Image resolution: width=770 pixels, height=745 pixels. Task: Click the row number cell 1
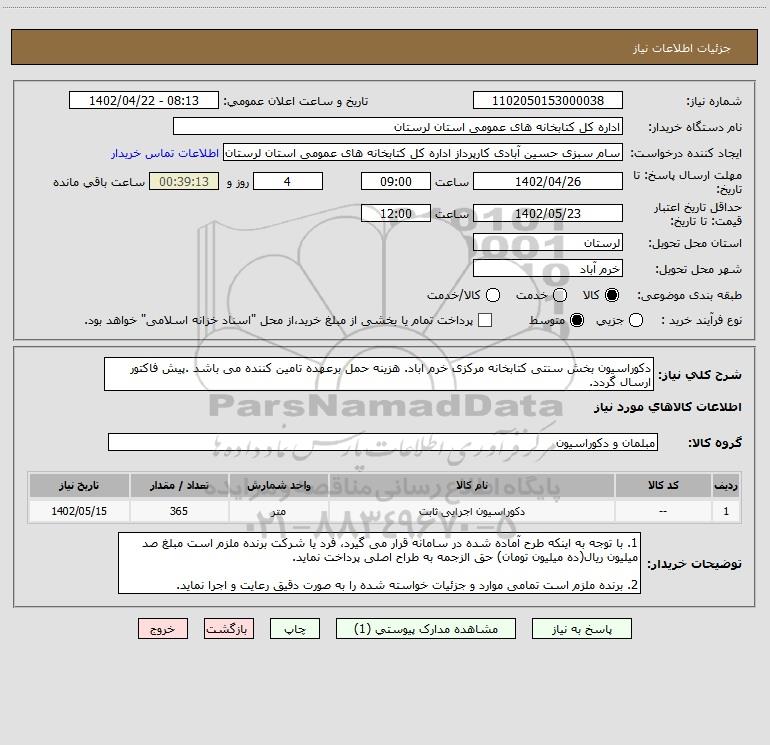pos(726,511)
